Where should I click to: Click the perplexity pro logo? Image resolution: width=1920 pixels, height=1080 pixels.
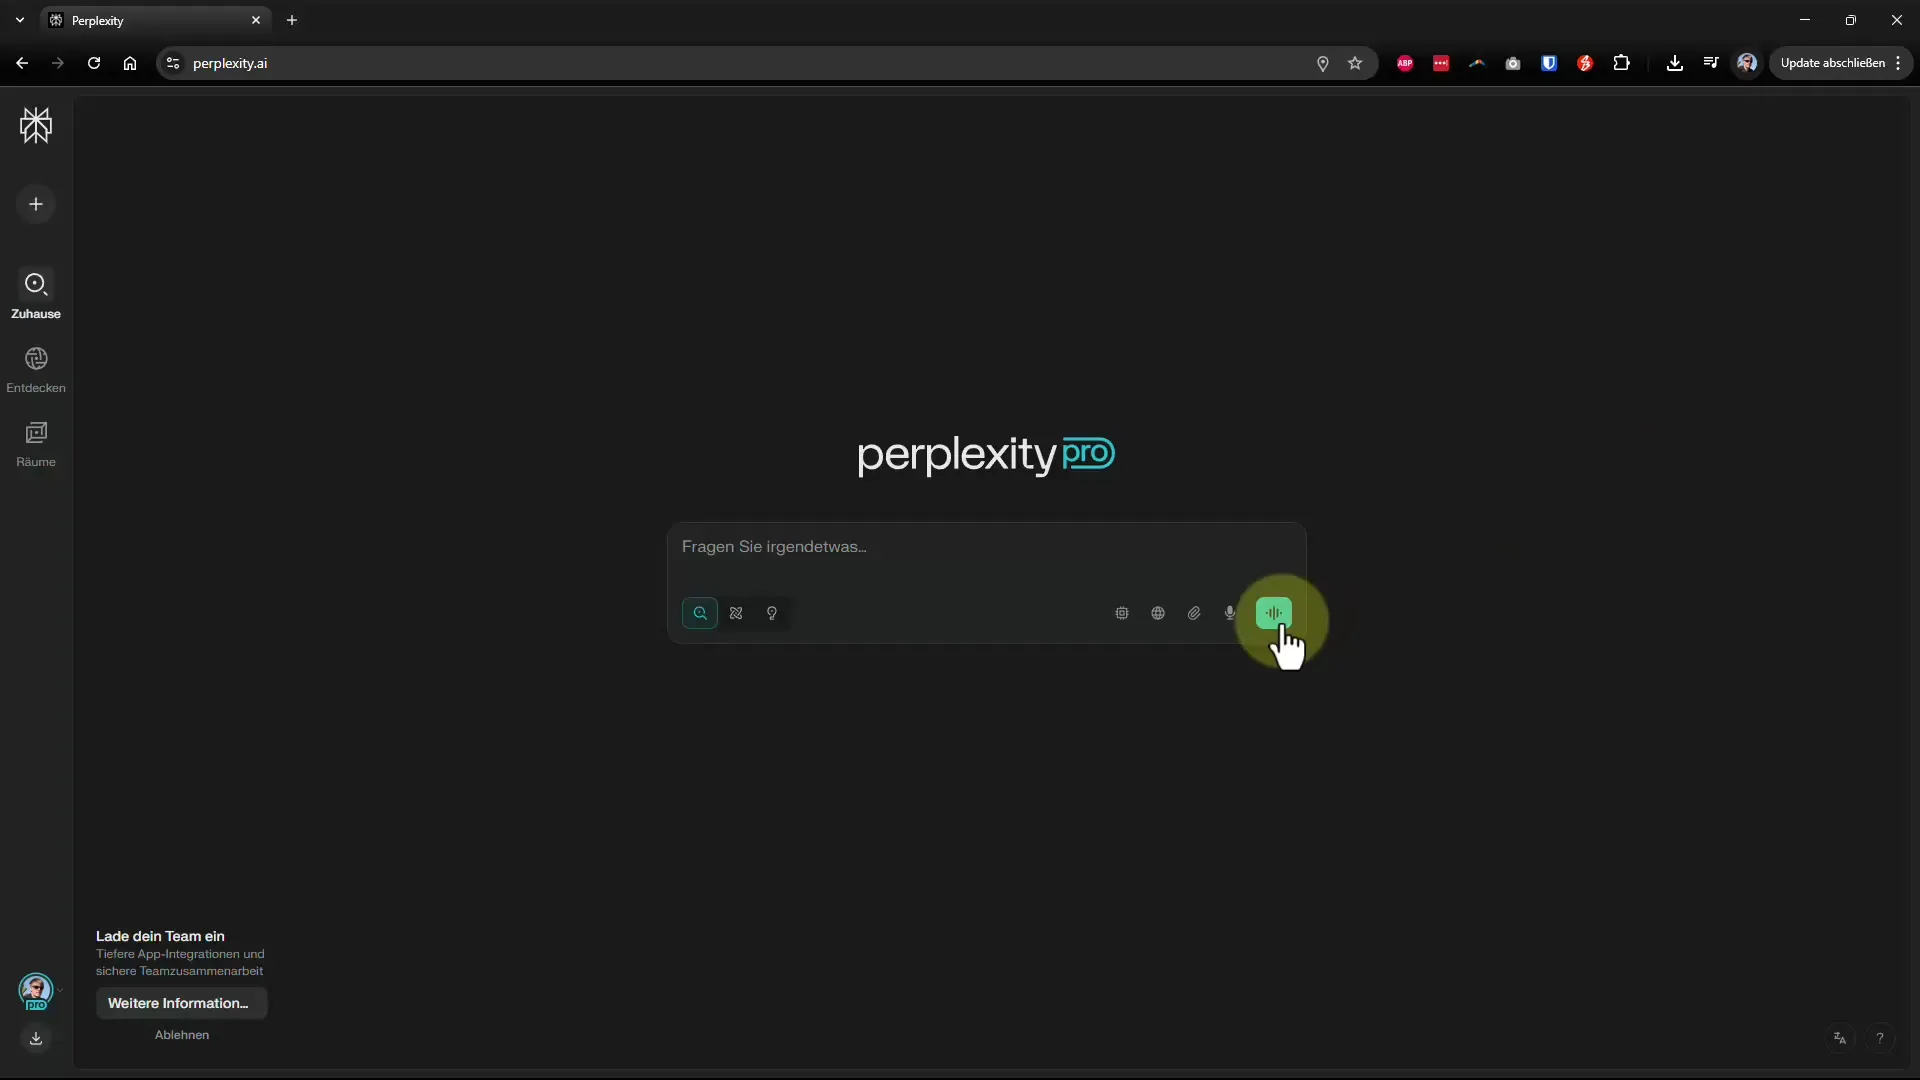986,455
